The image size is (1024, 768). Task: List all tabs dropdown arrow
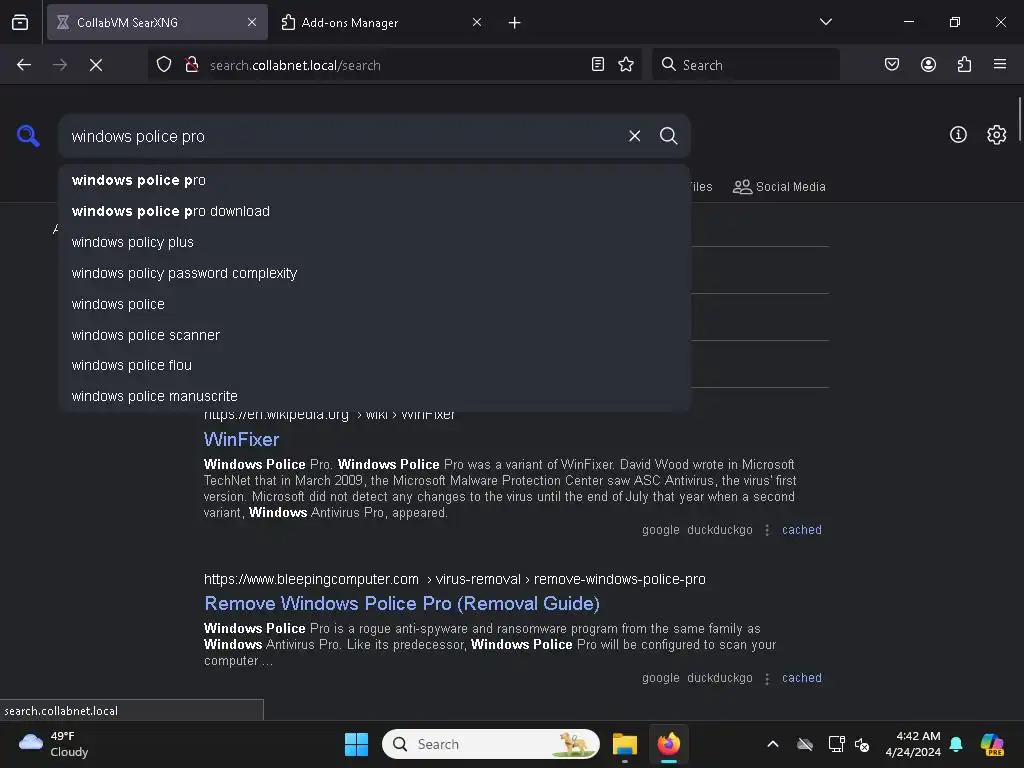(825, 22)
